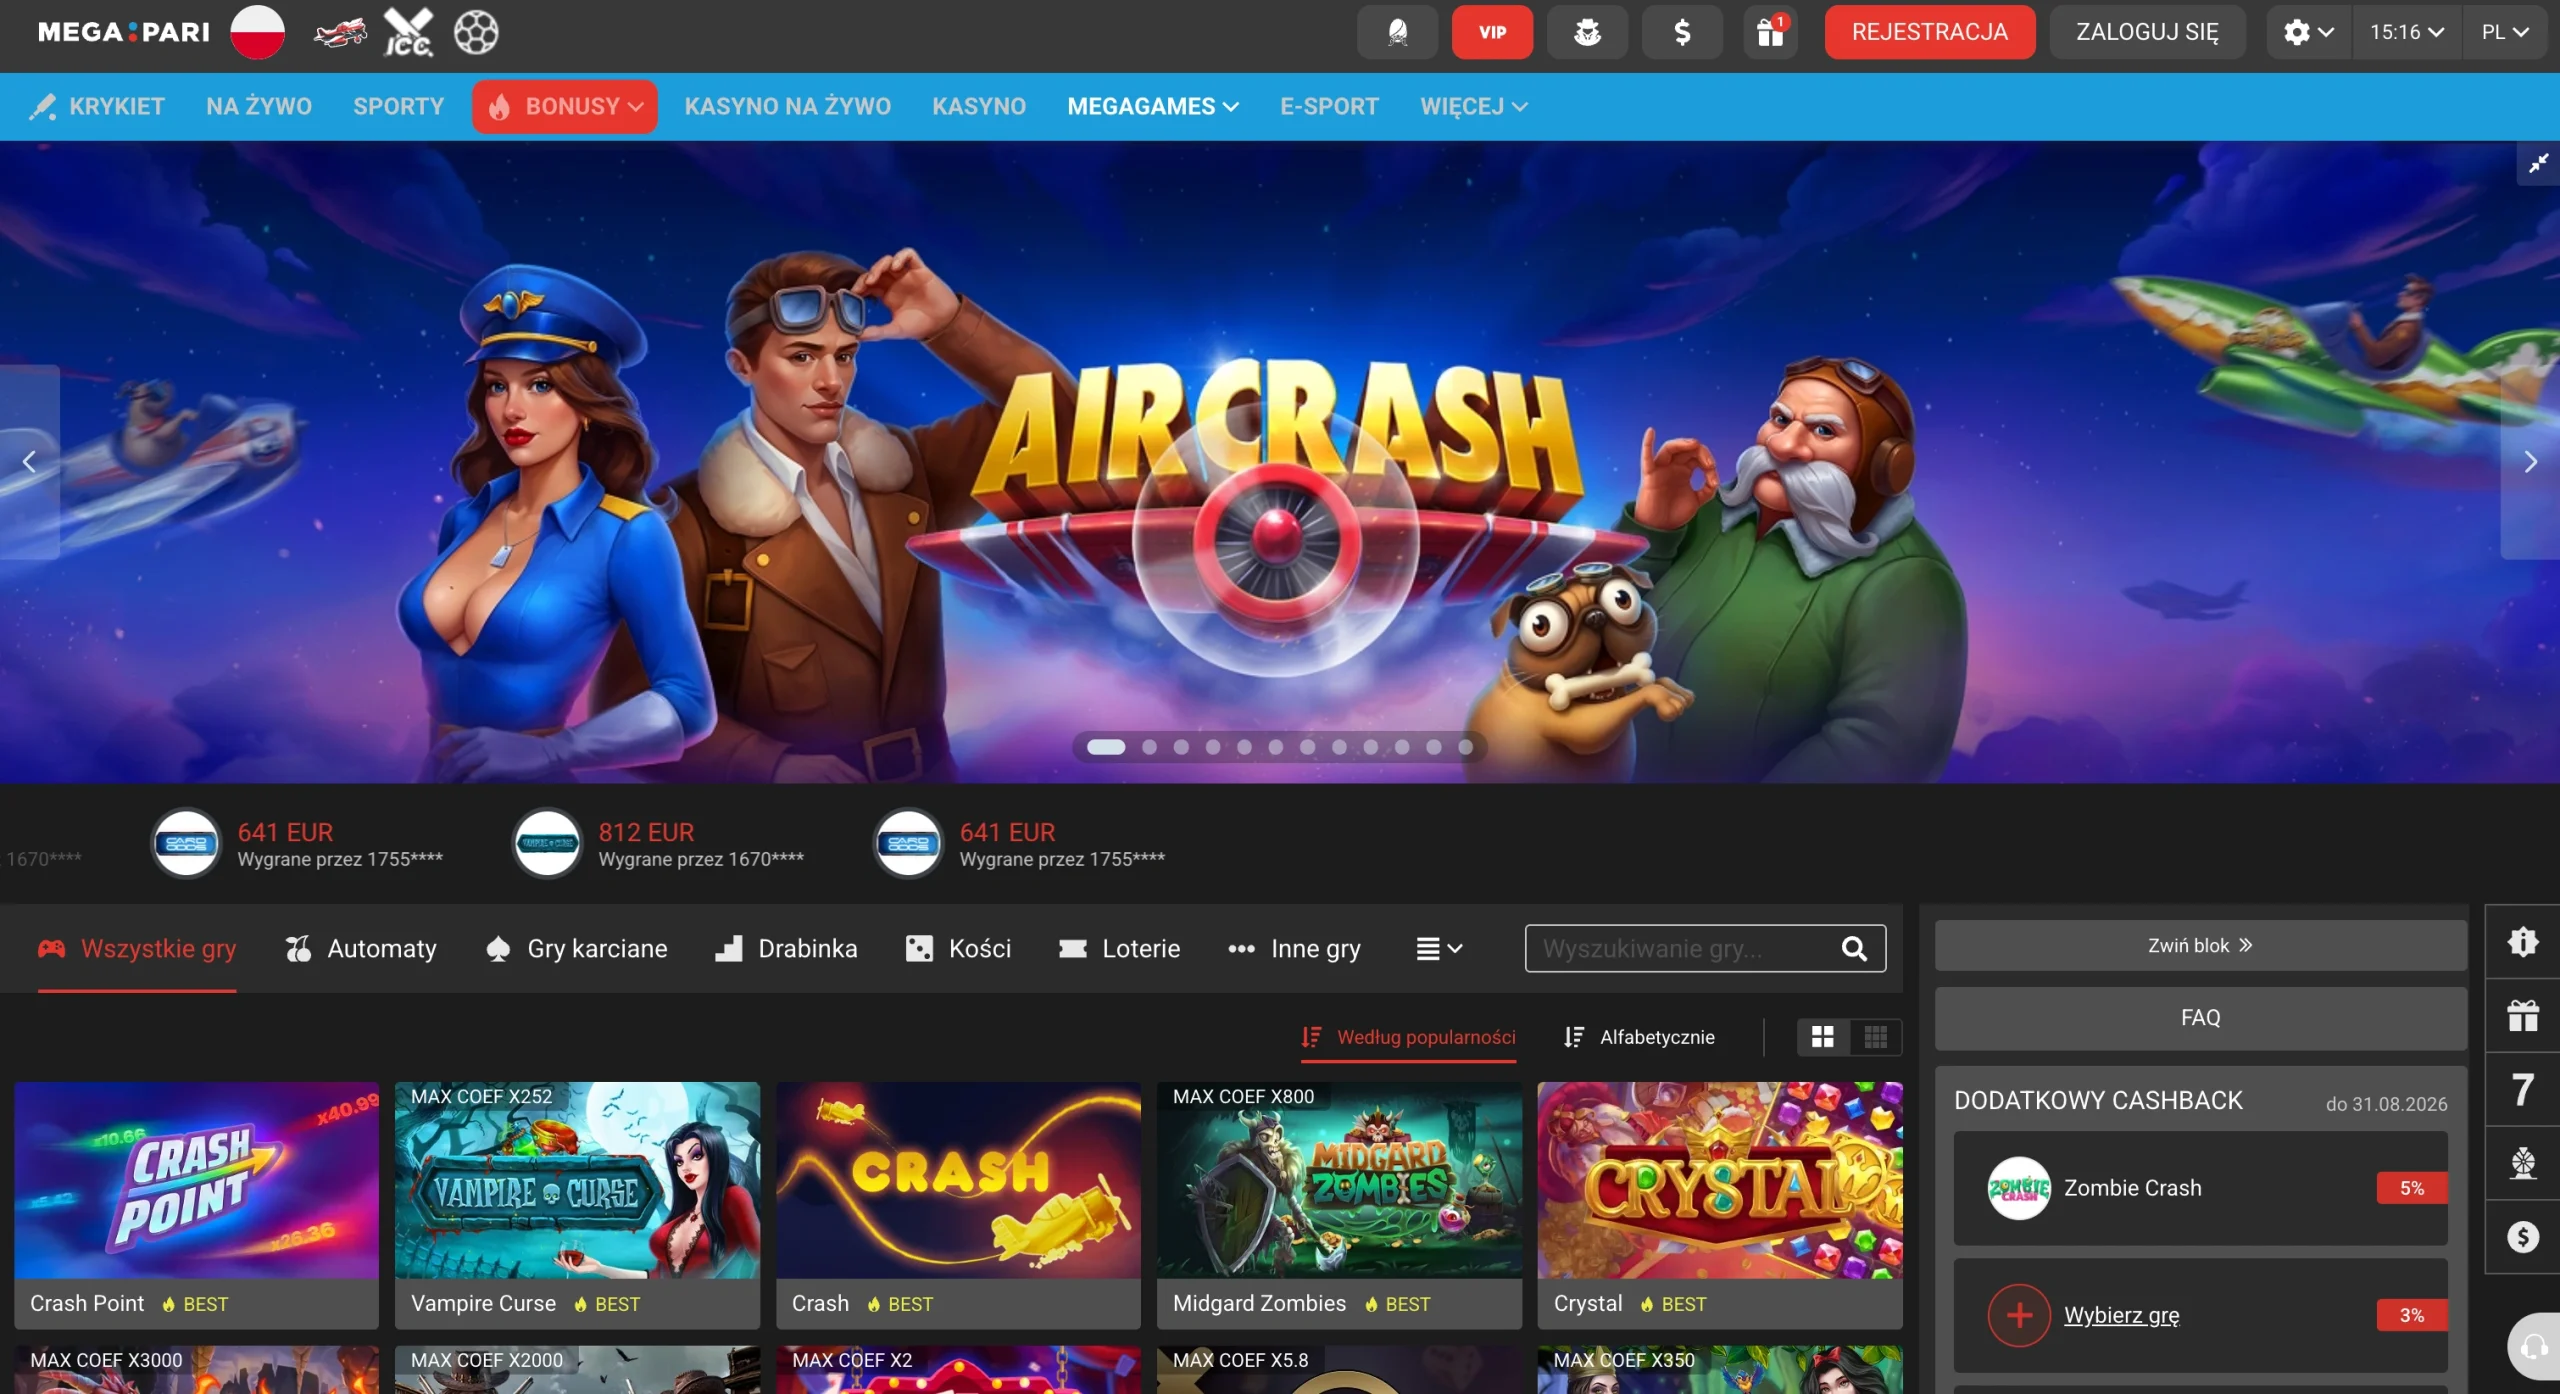
Task: Click the dollar coin sidebar icon
Action: (2522, 1237)
